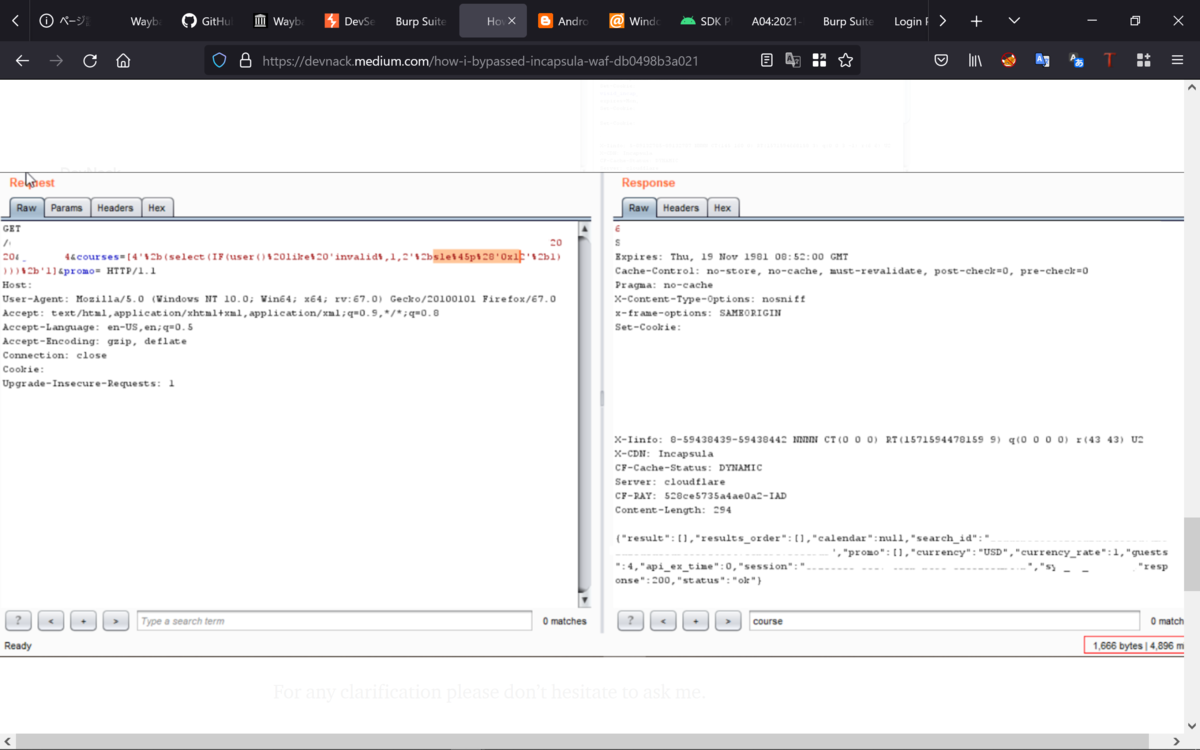This screenshot has height=750, width=1200.
Task: Save page to Pocket
Action: point(941,61)
